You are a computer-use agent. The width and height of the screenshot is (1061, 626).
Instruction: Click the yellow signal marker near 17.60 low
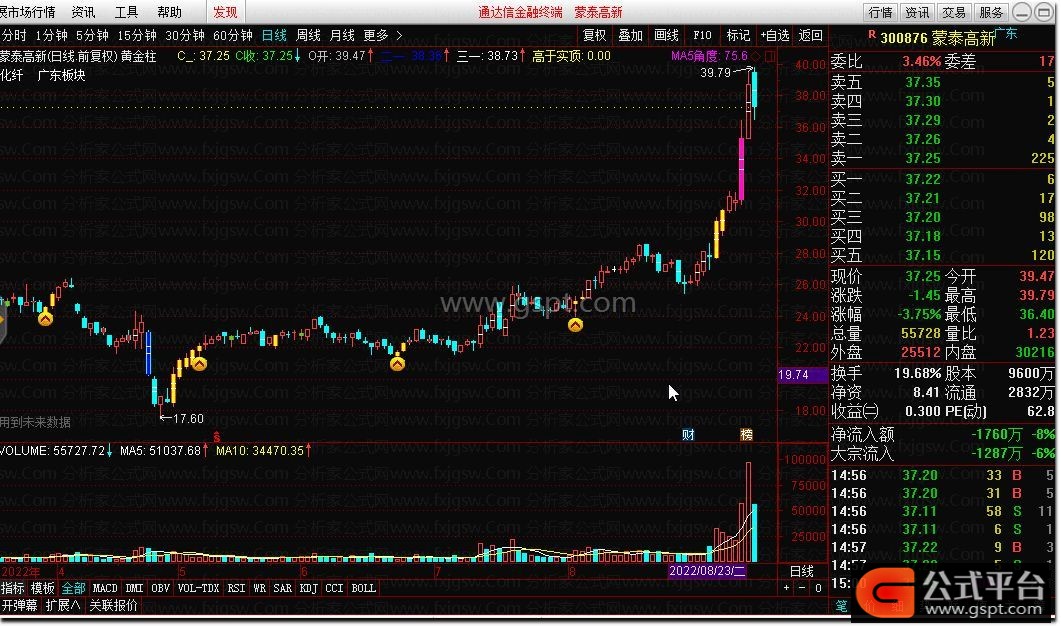[199, 363]
